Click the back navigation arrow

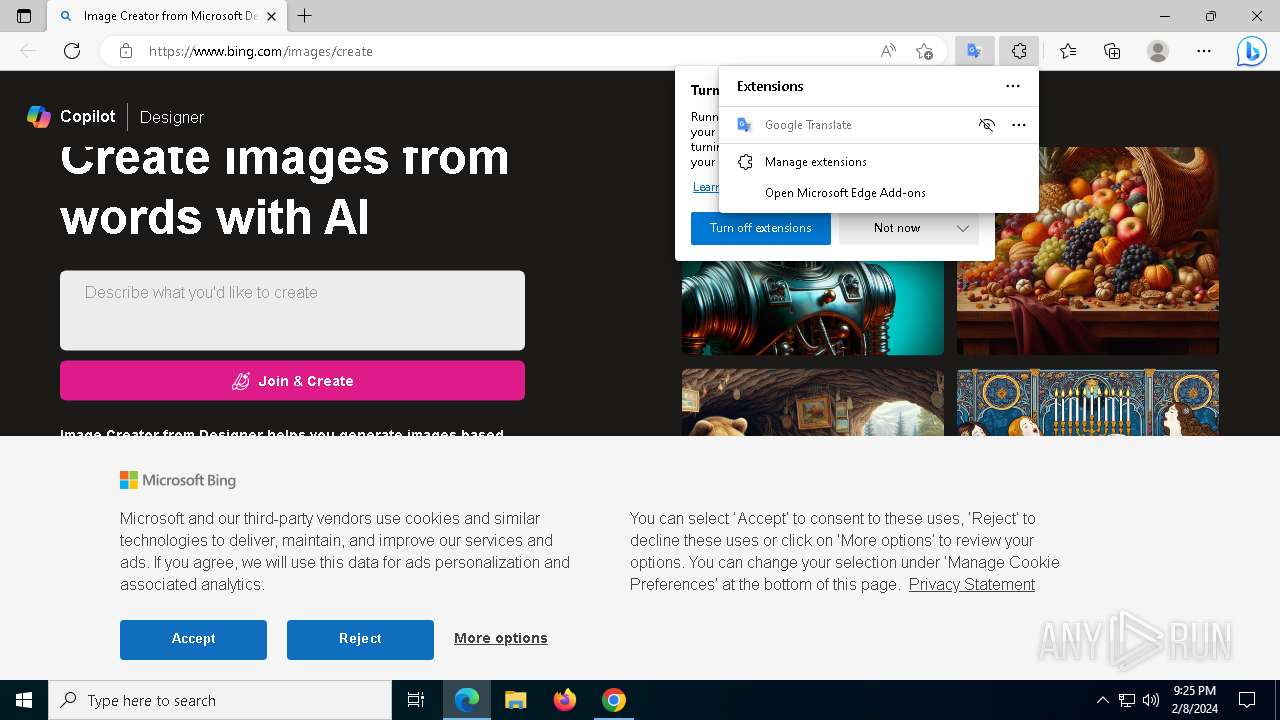pyautogui.click(x=28, y=51)
